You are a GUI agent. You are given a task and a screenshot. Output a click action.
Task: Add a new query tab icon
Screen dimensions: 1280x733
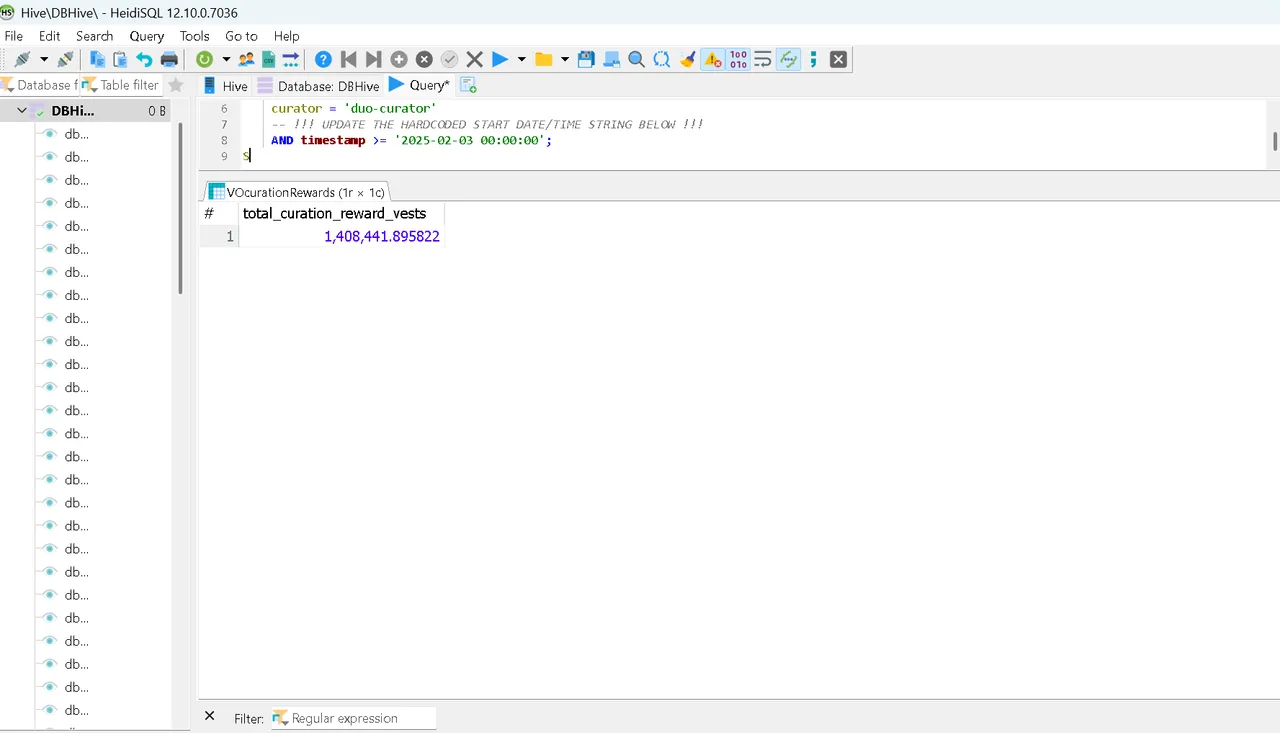pyautogui.click(x=468, y=86)
